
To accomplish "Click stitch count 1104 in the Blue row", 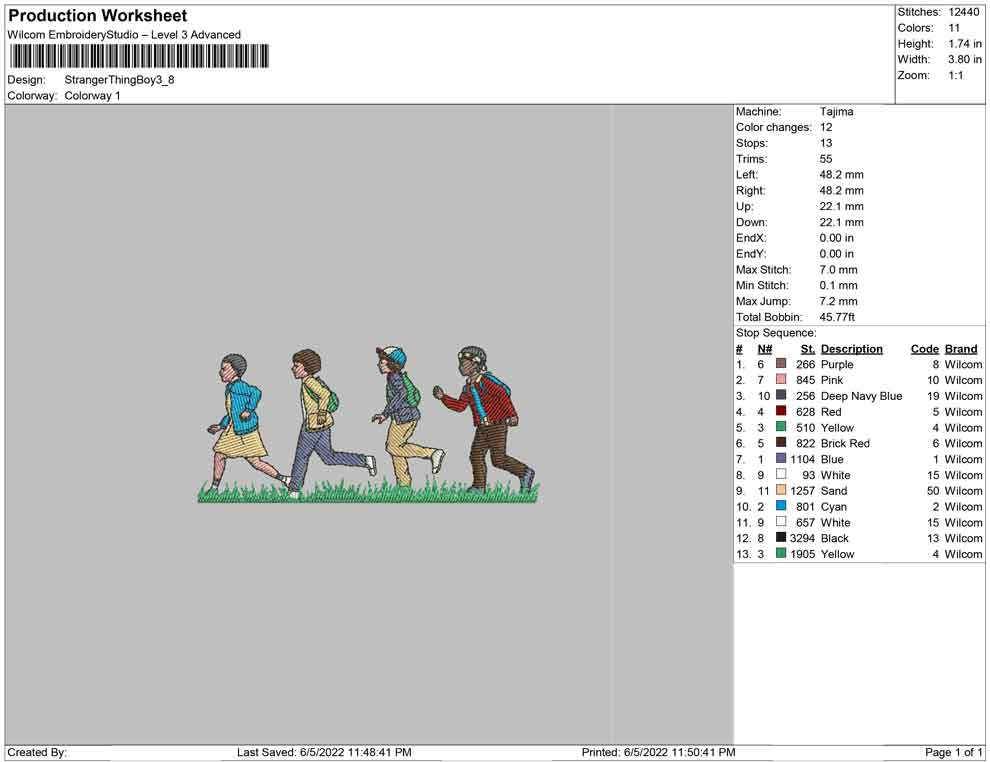I will pyautogui.click(x=802, y=459).
